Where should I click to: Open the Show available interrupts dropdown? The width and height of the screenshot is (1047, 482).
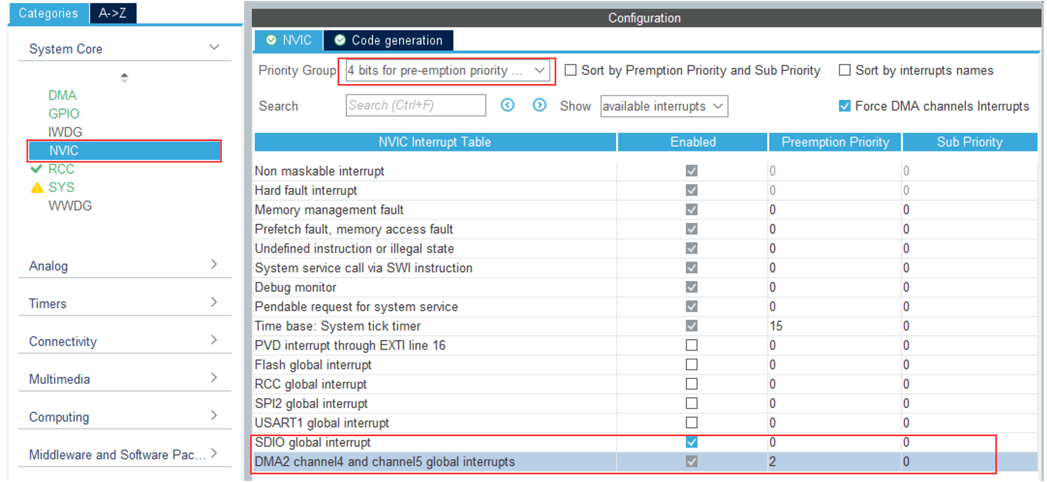tap(664, 106)
